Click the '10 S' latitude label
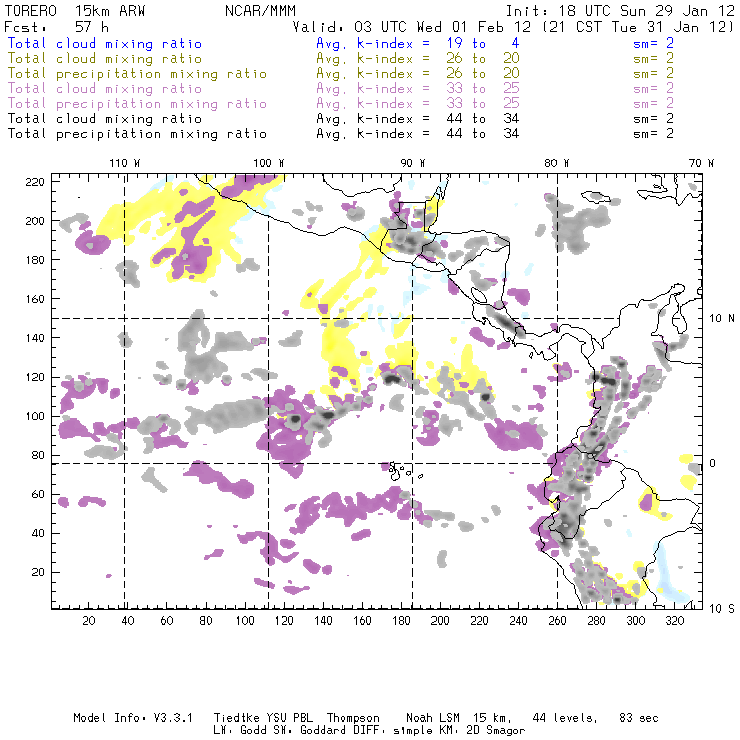The width and height of the screenshot is (740, 740). 722,609
